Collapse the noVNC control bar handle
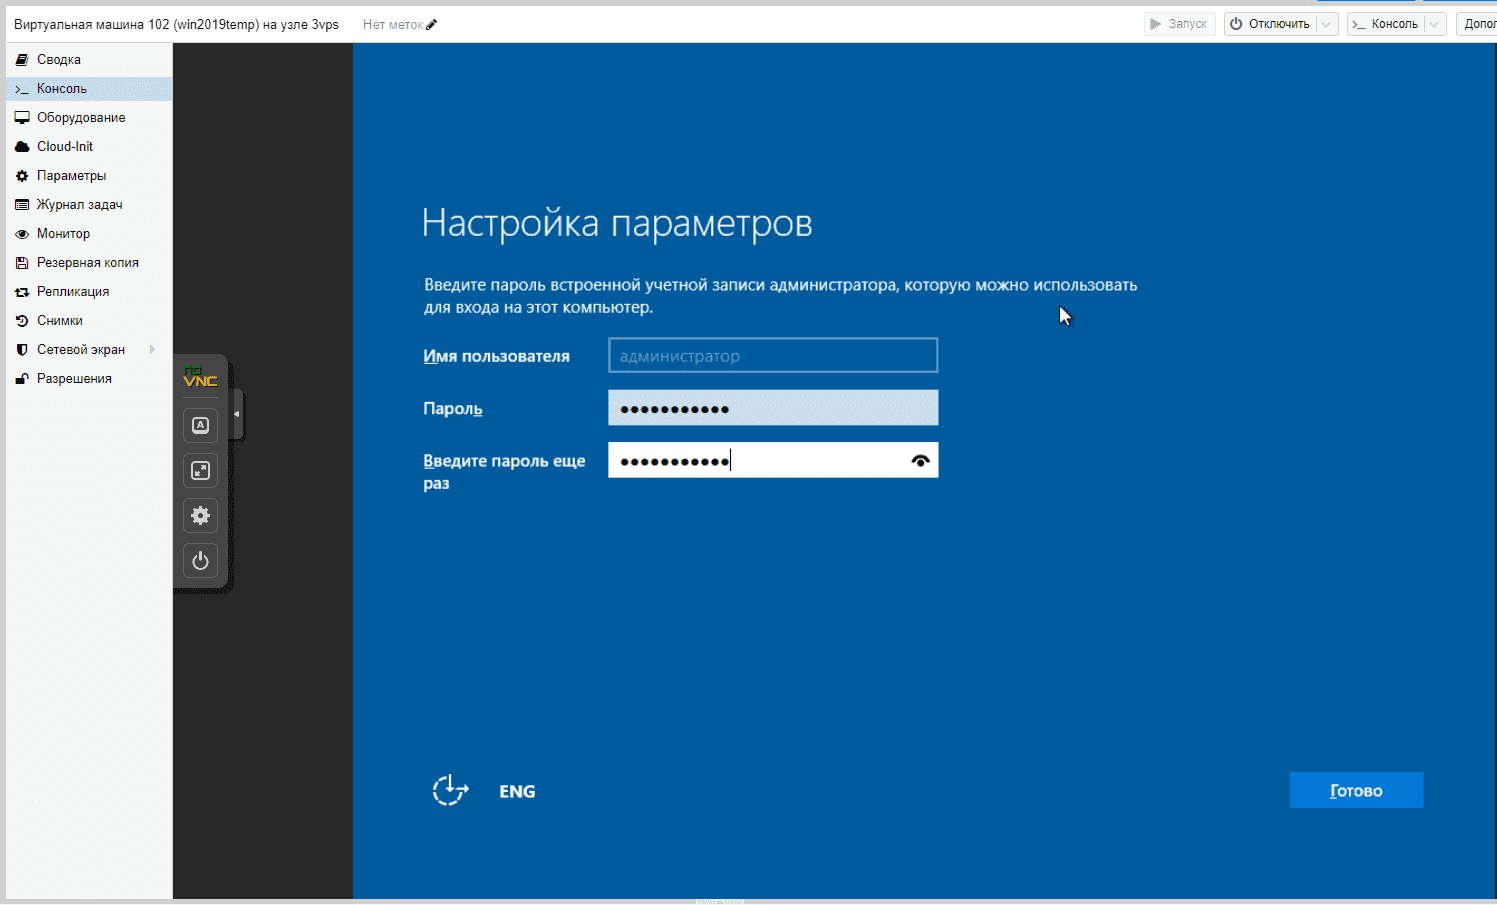1497x905 pixels. [237, 414]
